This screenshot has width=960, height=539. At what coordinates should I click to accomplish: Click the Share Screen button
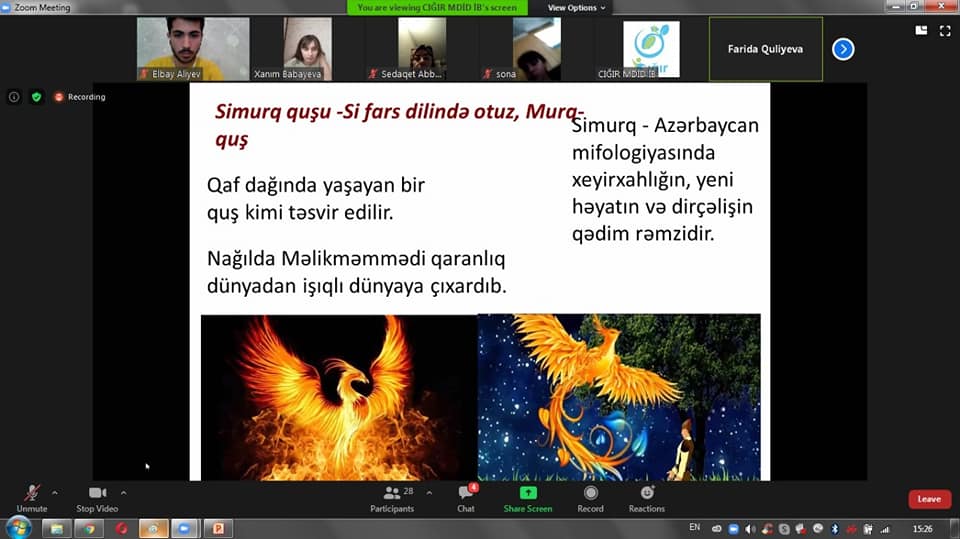coord(528,499)
